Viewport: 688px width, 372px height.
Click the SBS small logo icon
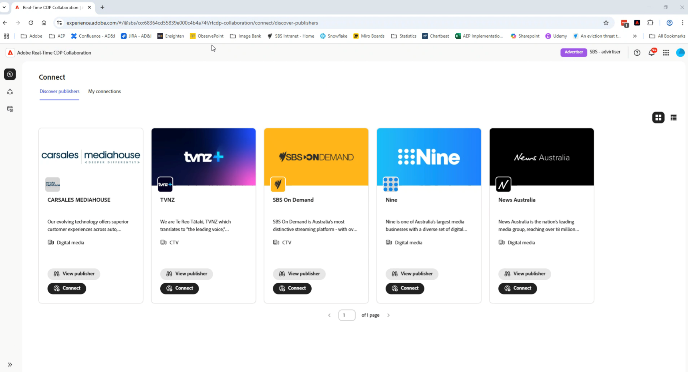278,184
